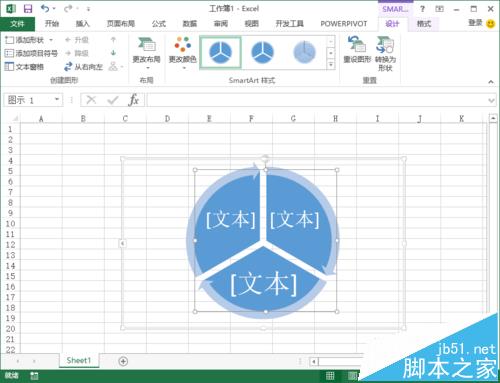
Task: Click the horizontal scrollbar left arrow
Action: pos(314,361)
